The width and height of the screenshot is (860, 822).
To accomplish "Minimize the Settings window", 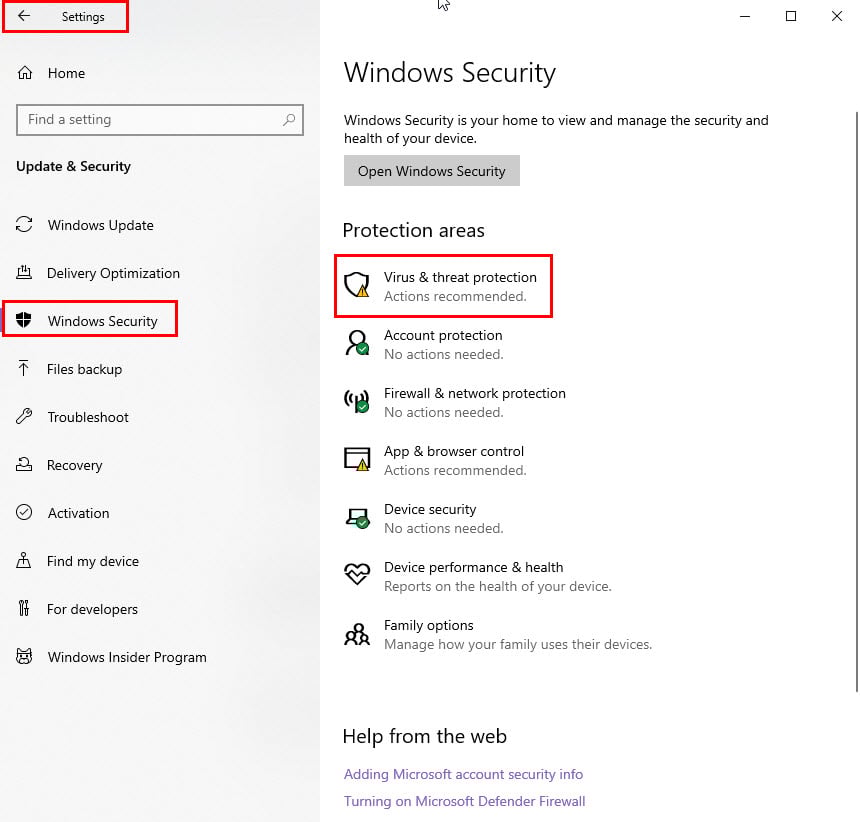I will 744,16.
